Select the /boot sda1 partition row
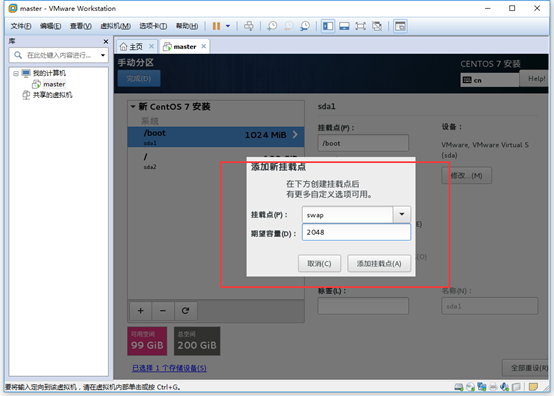This screenshot has height=396, width=554. click(x=216, y=137)
